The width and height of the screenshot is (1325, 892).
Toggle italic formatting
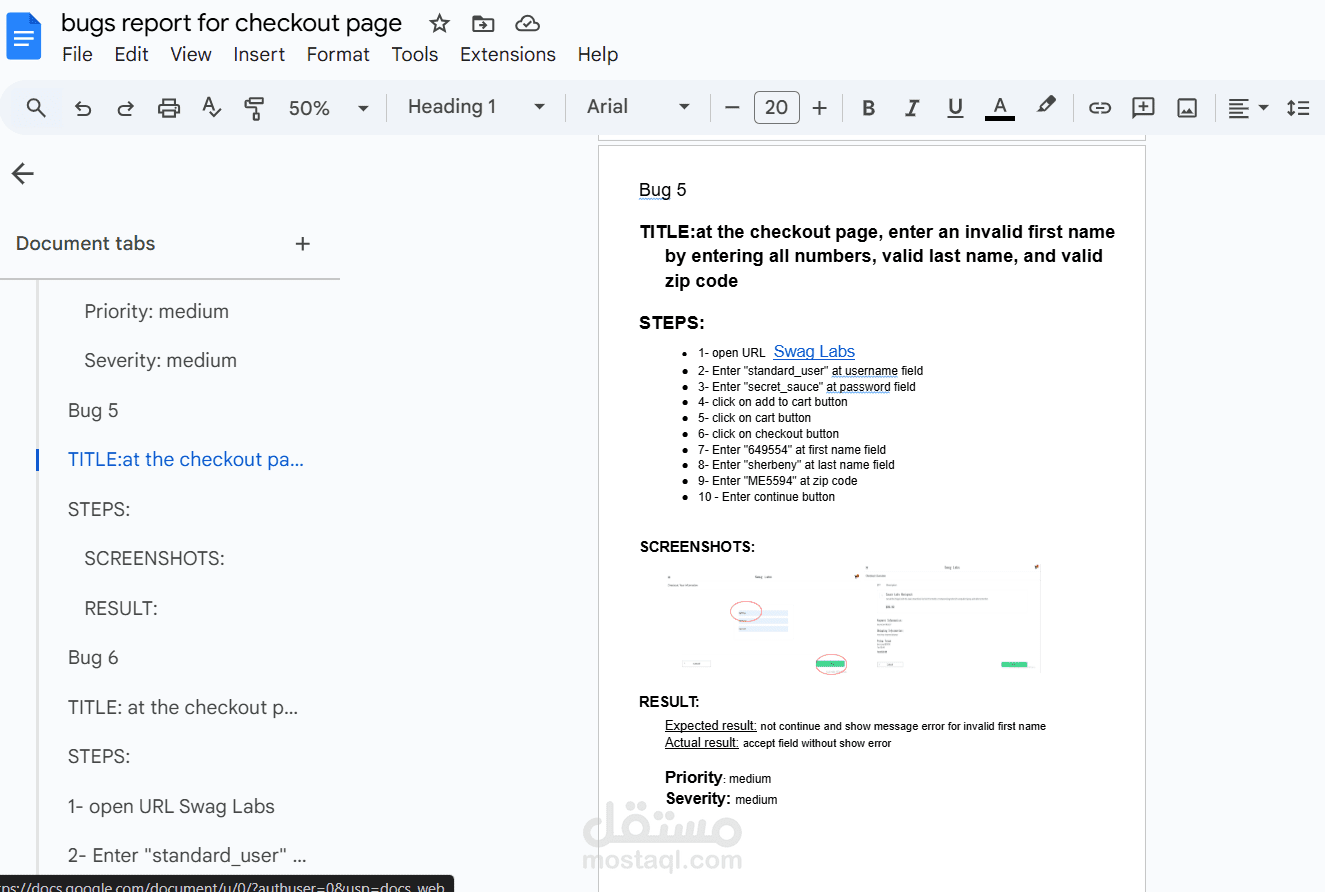pyautogui.click(x=911, y=108)
